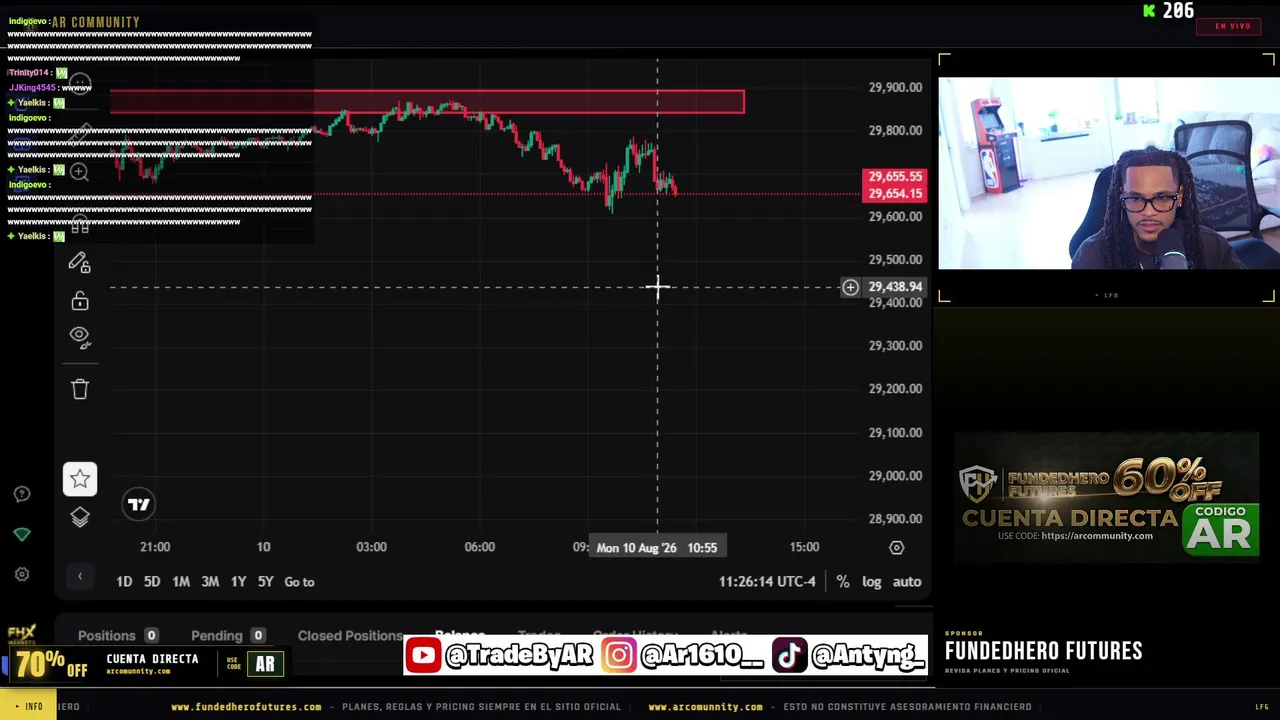Click the 29,654.15 current price label
This screenshot has width=1280, height=720.
(895, 193)
